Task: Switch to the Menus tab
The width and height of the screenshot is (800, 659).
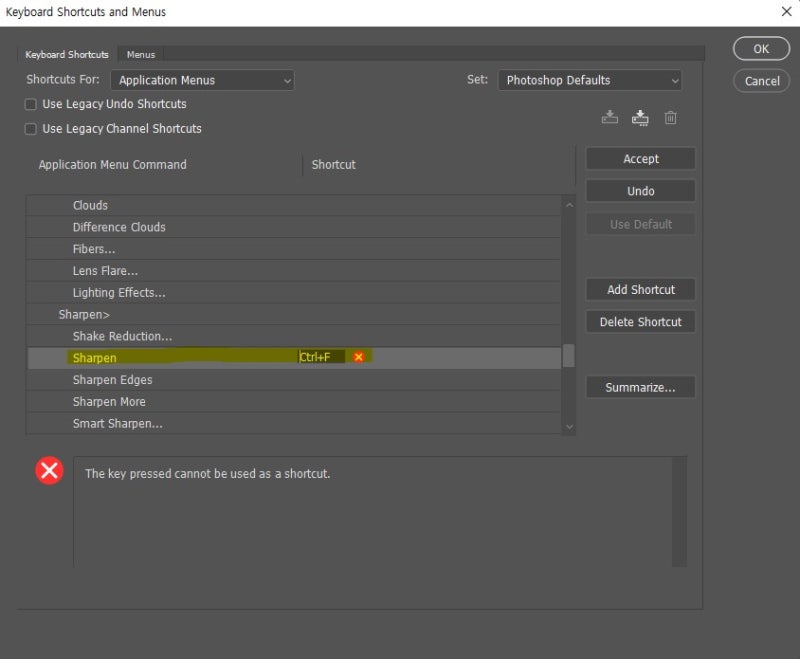Action: pyautogui.click(x=141, y=55)
